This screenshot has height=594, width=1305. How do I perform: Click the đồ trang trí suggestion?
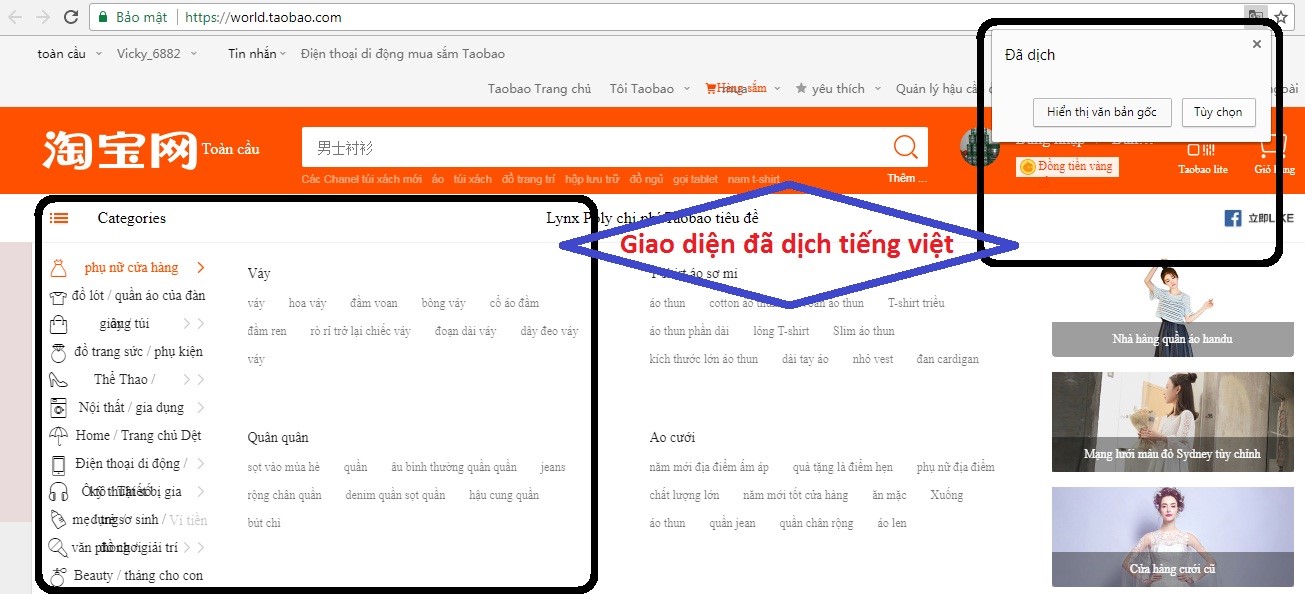[x=529, y=179]
